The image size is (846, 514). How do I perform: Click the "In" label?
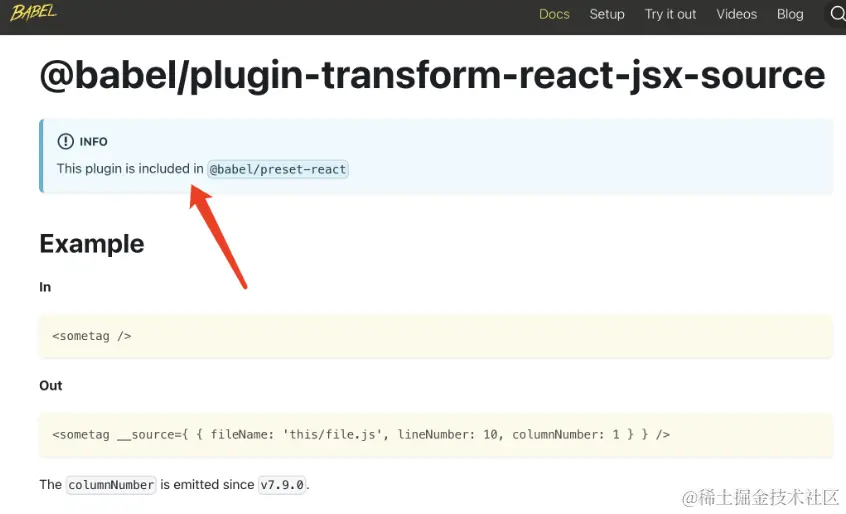coord(45,287)
